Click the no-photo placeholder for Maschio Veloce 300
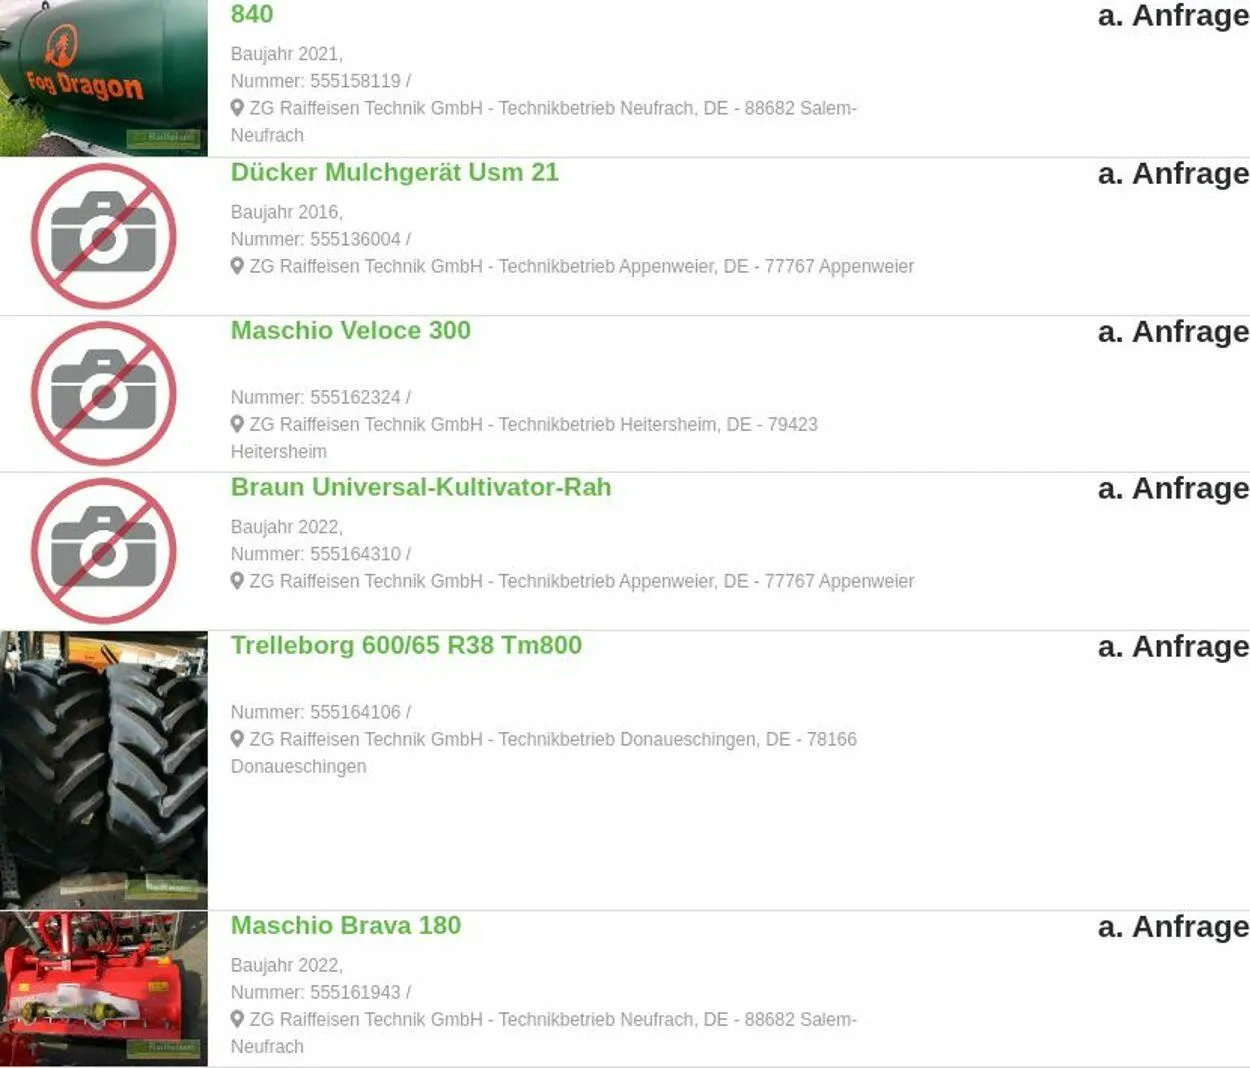1250x1068 pixels. (104, 394)
